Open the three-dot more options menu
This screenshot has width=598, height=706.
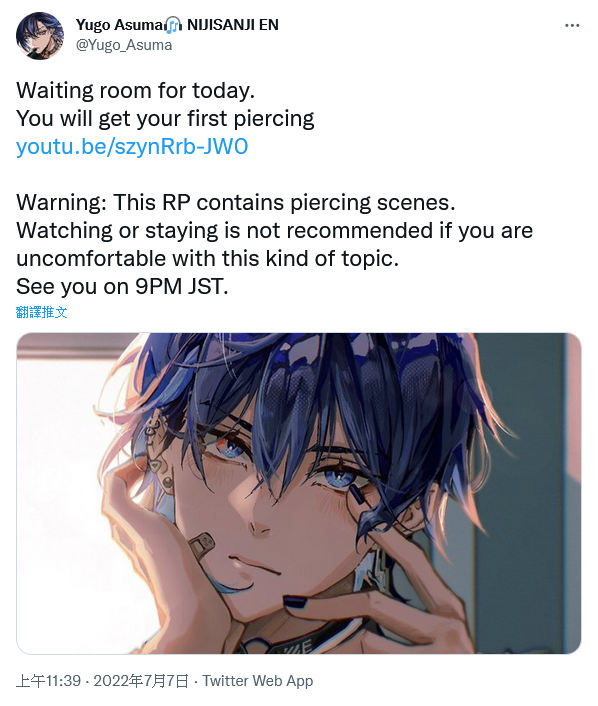(572, 26)
